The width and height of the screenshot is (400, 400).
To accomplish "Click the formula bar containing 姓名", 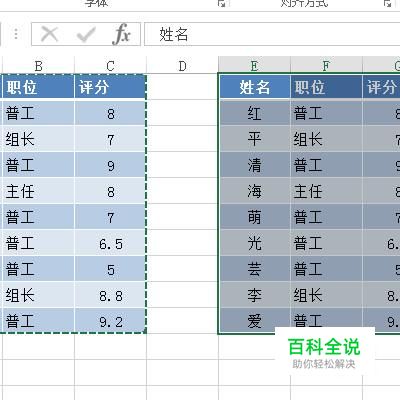I will pos(272,34).
